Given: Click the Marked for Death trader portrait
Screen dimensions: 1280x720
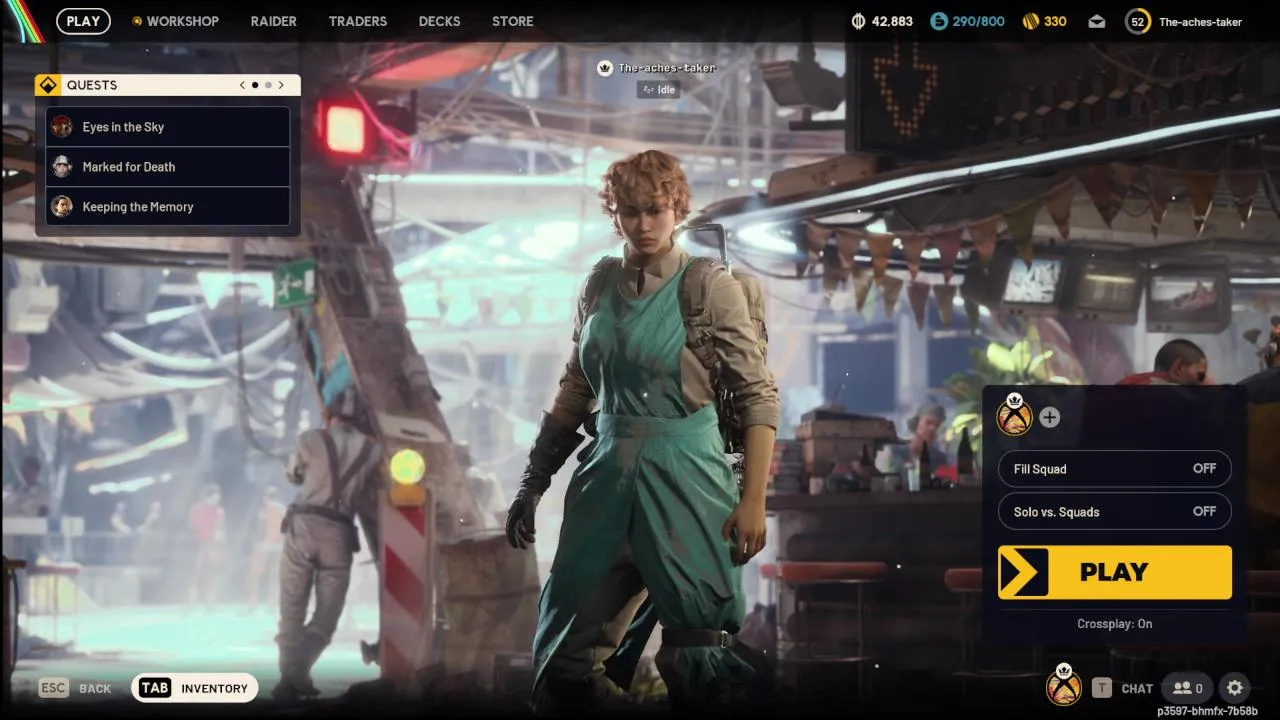Looking at the screenshot, I should coord(62,166).
